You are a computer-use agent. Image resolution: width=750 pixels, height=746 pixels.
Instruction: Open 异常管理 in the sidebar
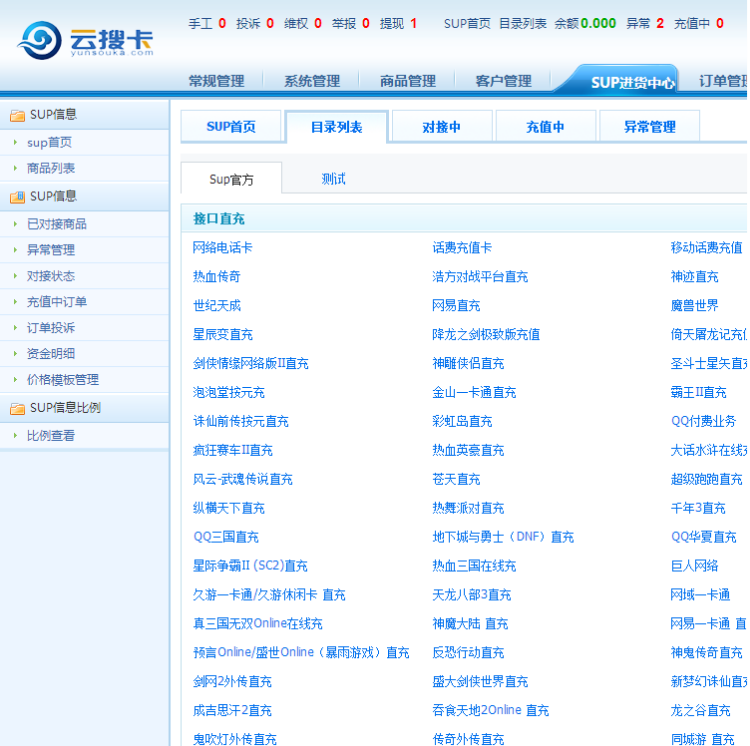pyautogui.click(x=51, y=250)
